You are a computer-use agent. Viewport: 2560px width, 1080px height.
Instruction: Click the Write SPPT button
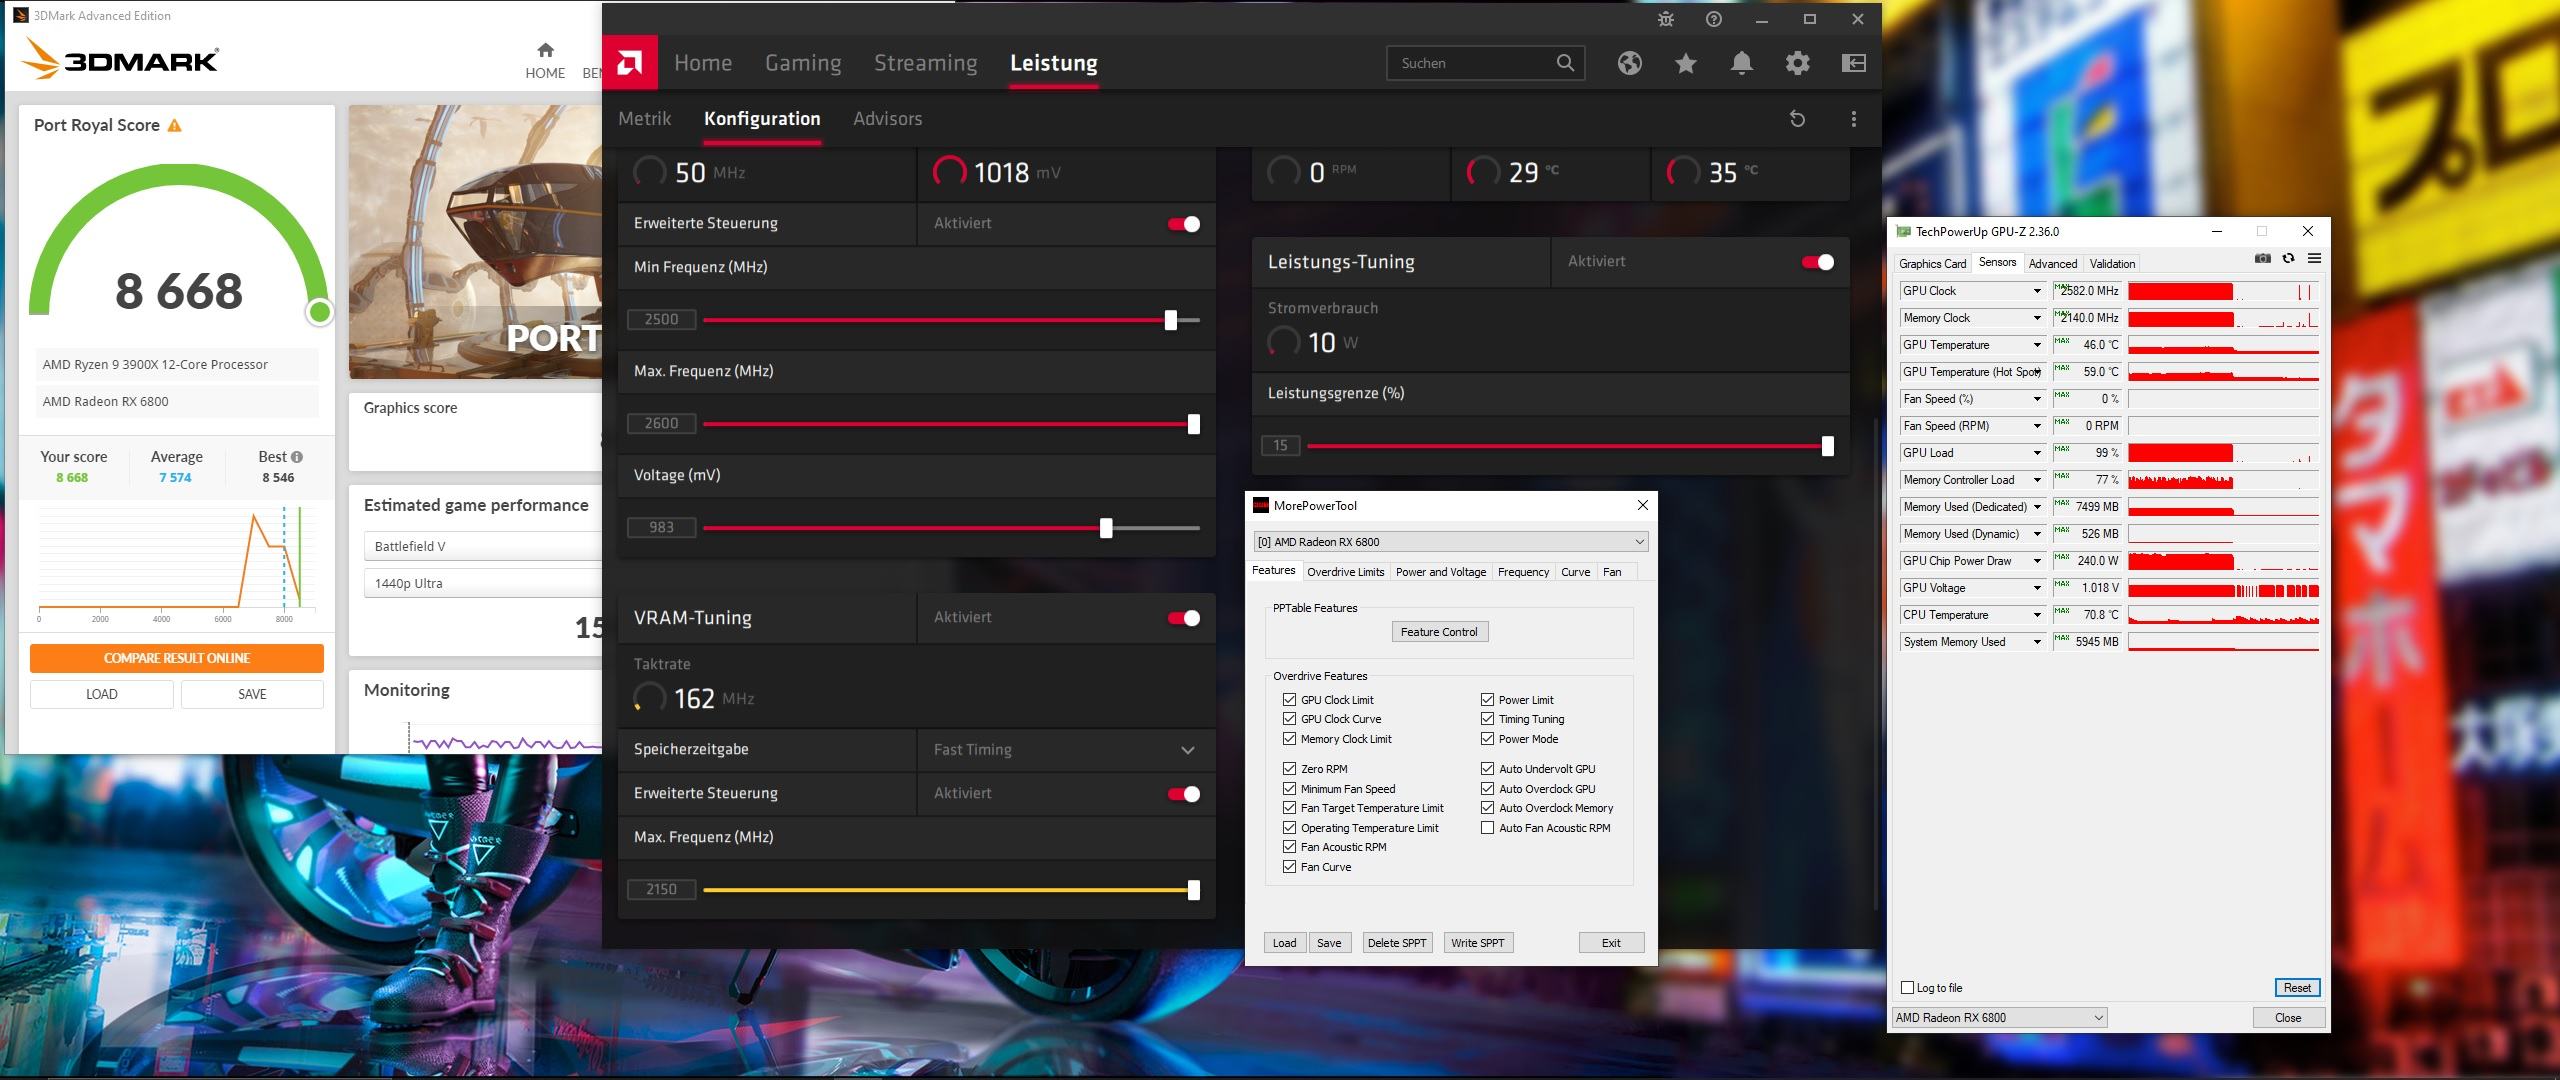pos(1477,942)
